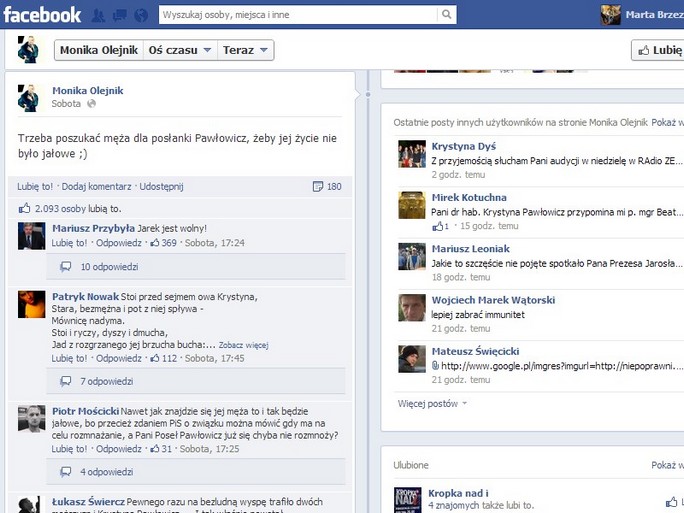Open the messages icon in the top bar
Viewport: 684px width, 513px height.
pos(119,16)
